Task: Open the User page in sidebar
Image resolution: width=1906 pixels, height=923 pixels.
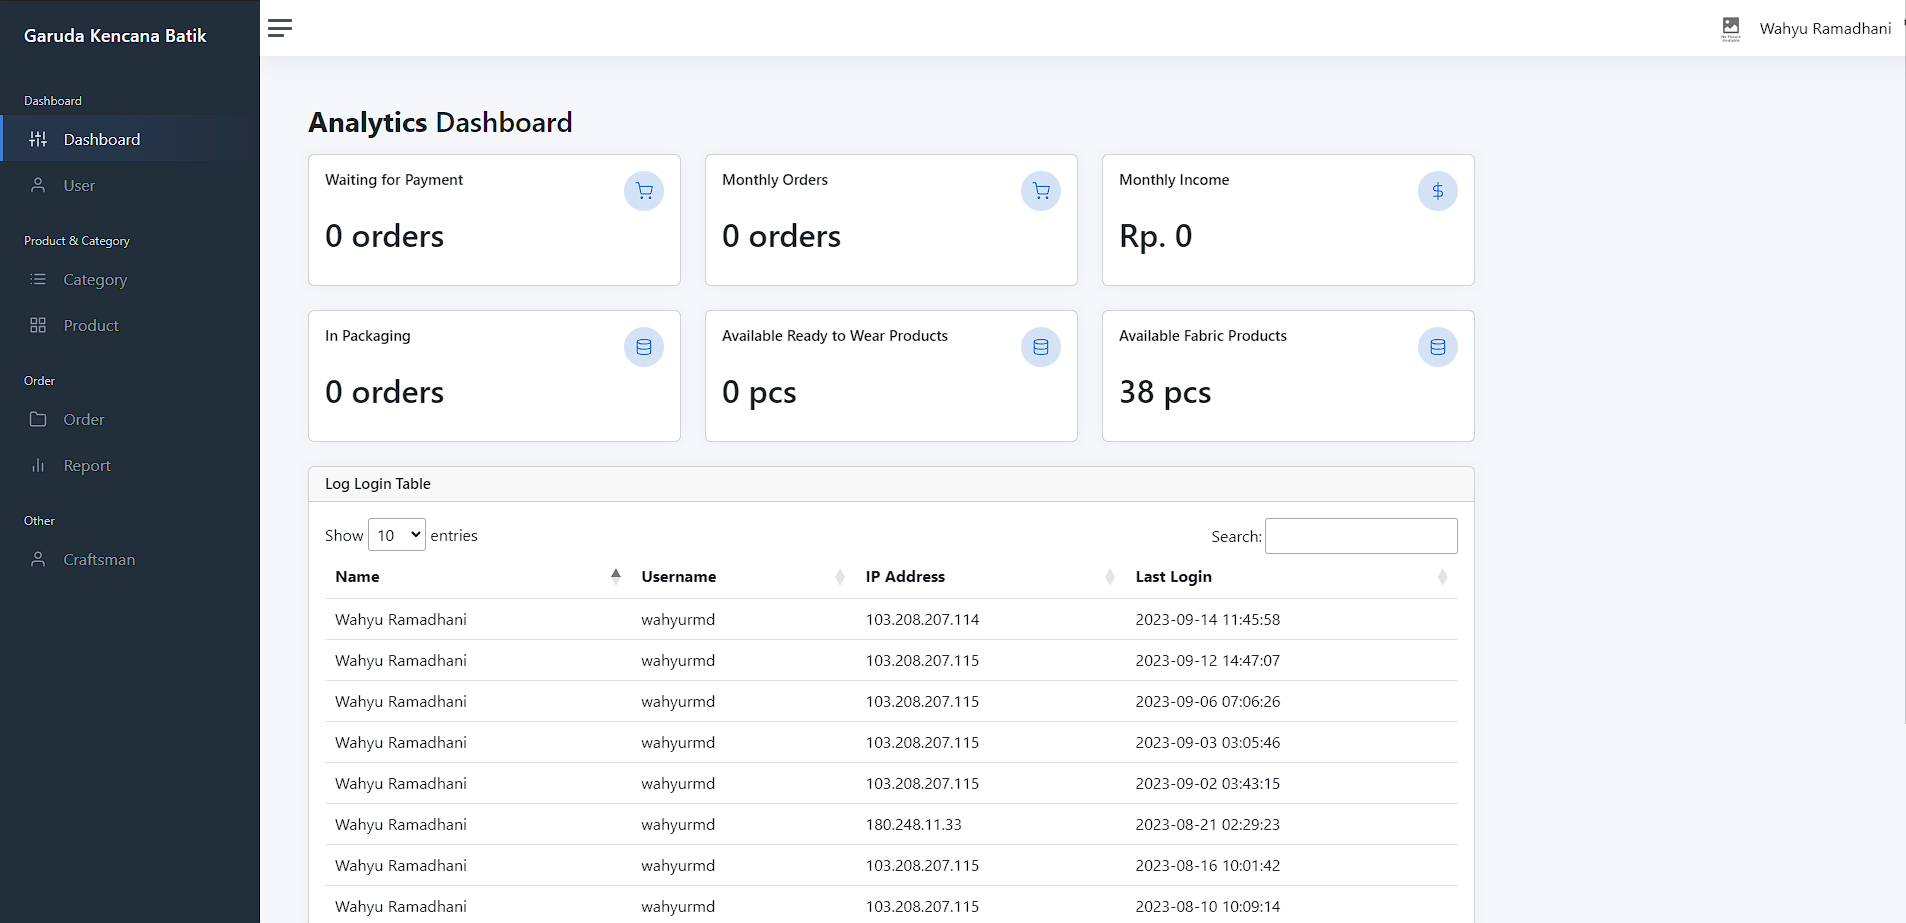Action: point(79,186)
